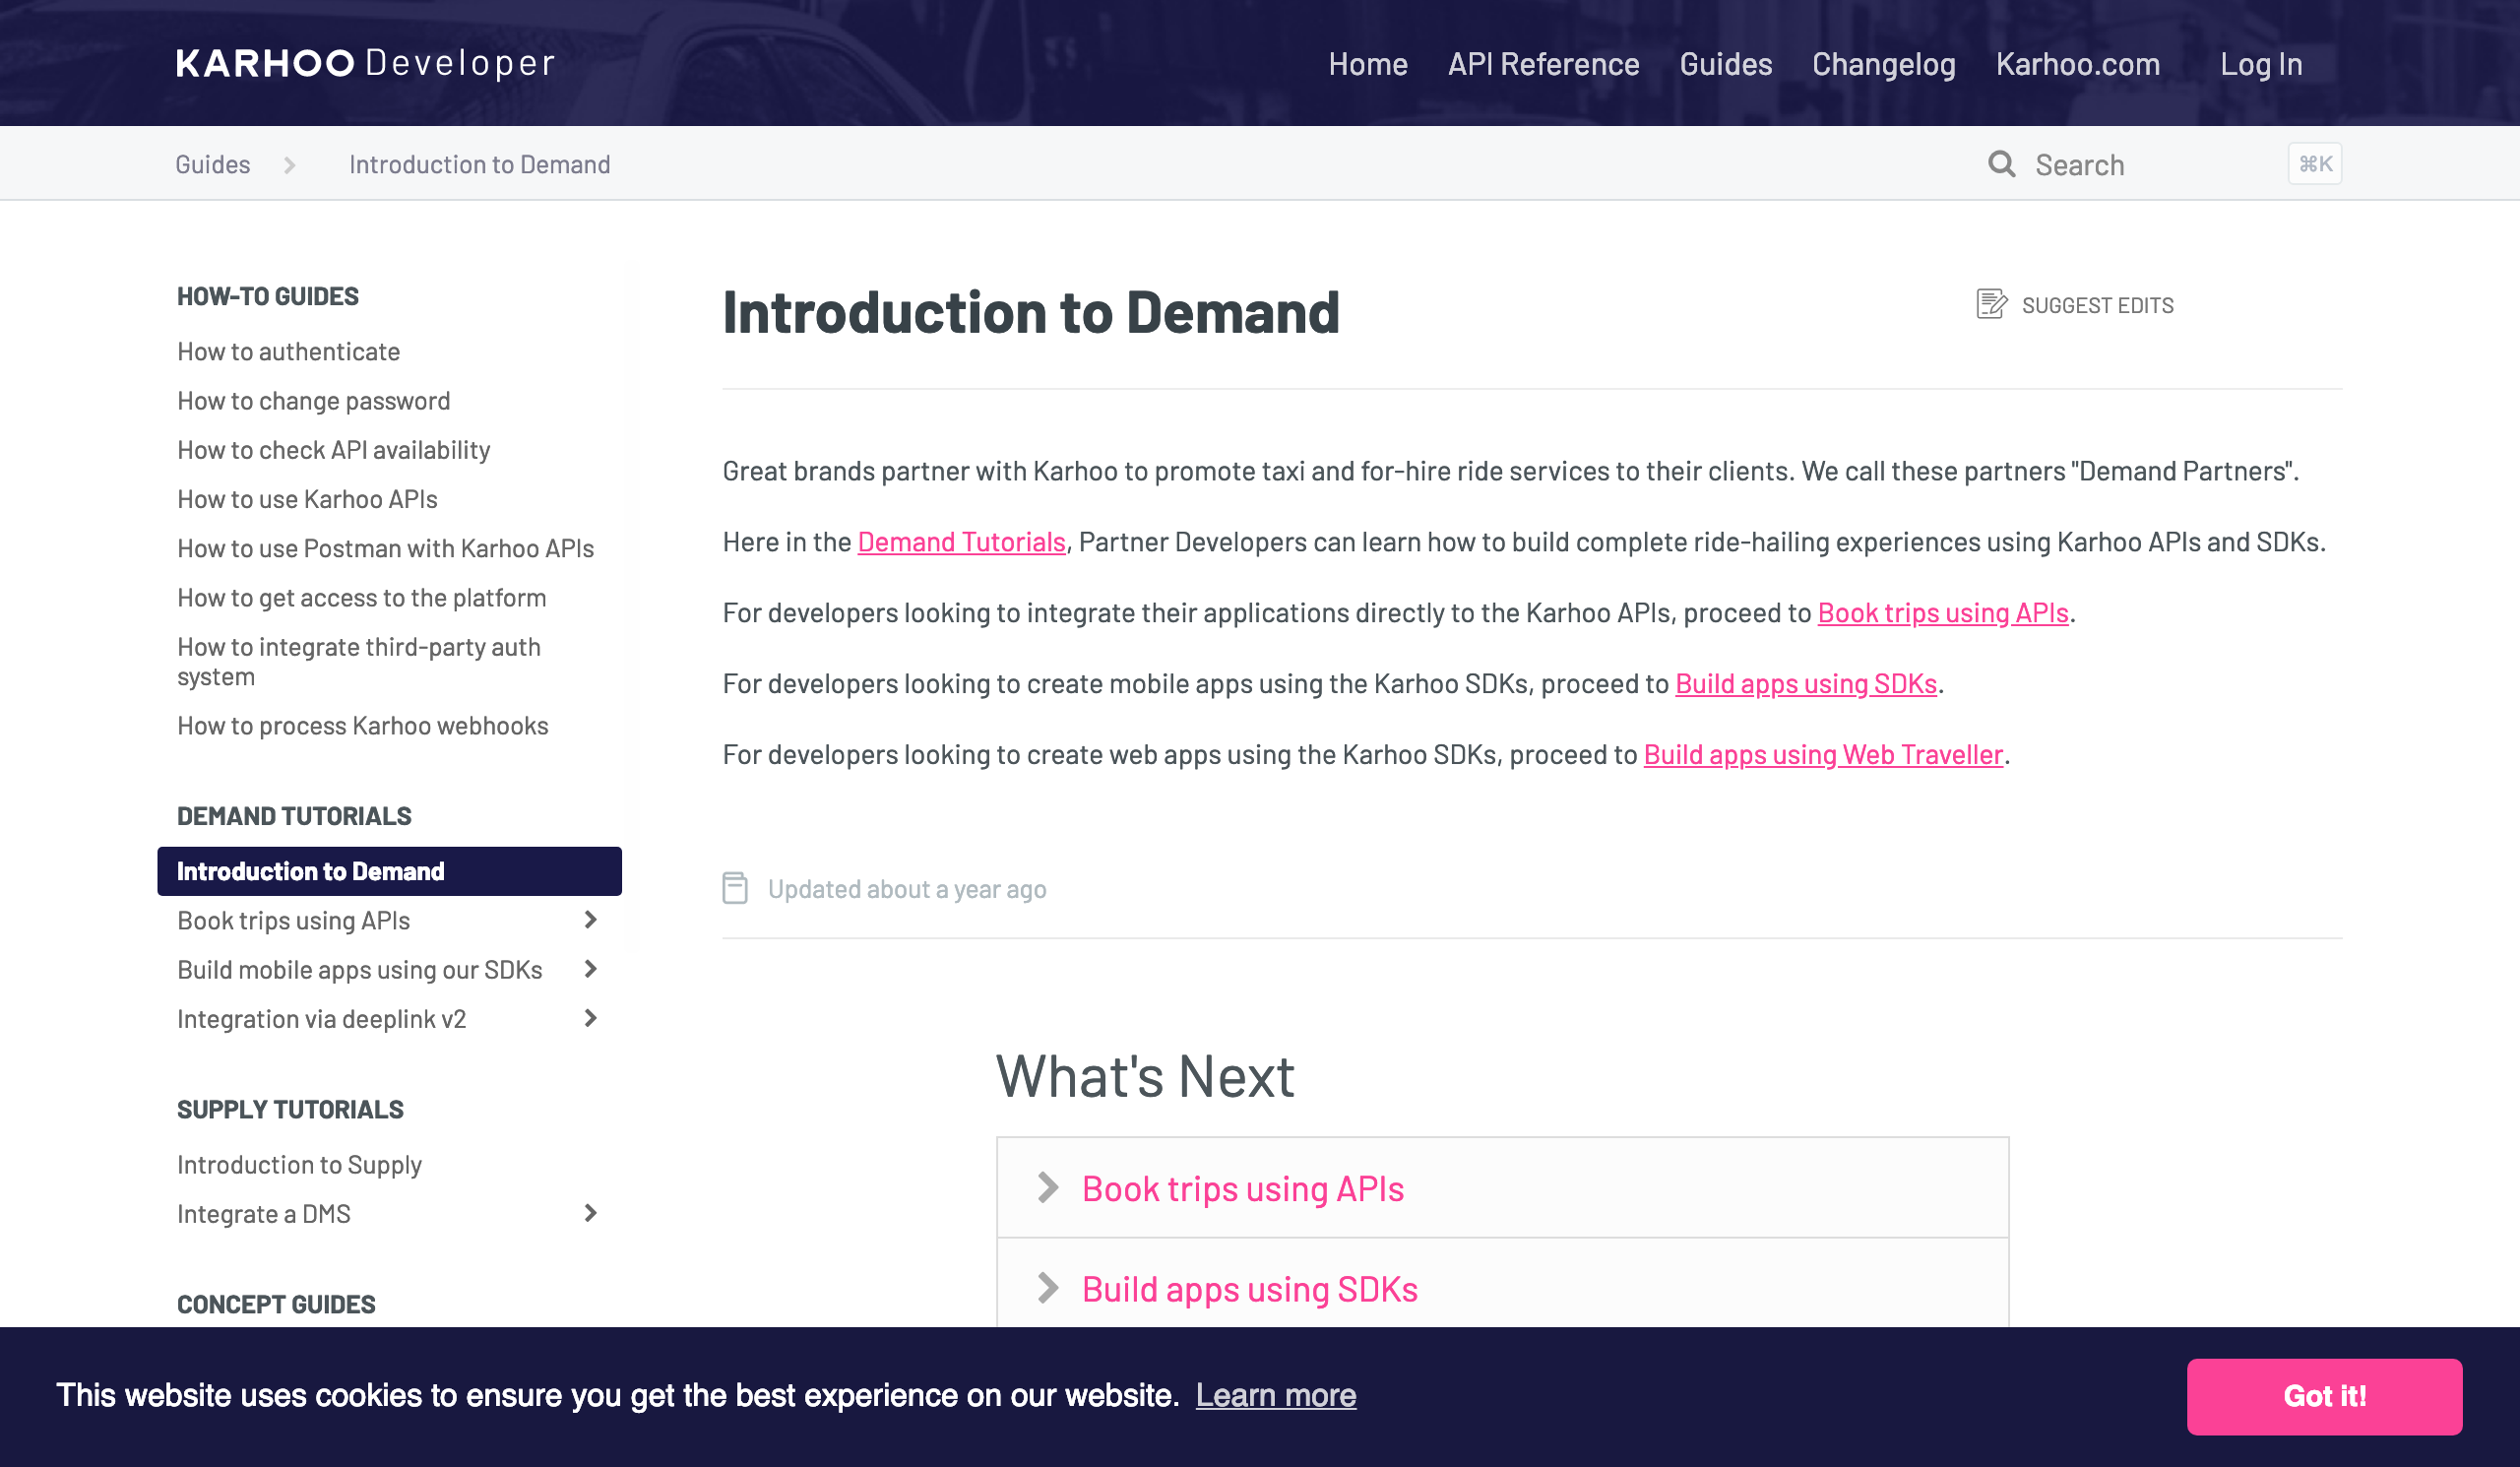This screenshot has height=1467, width=2520.
Task: Open Book trips using APIs sidebar item
Action: (x=294, y=921)
